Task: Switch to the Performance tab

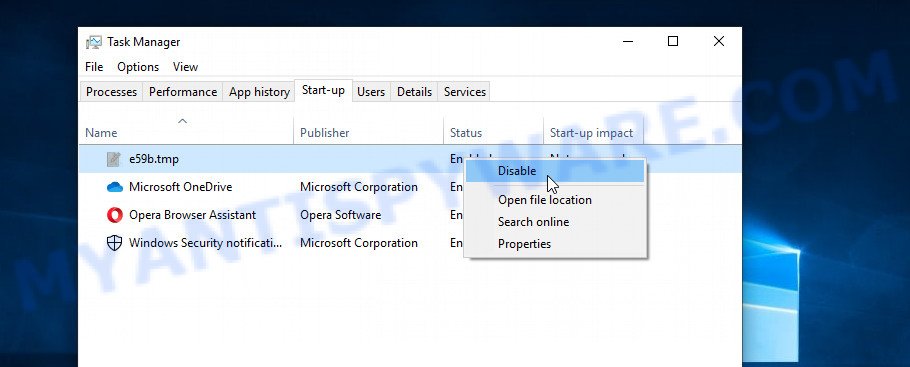Action: (x=183, y=92)
